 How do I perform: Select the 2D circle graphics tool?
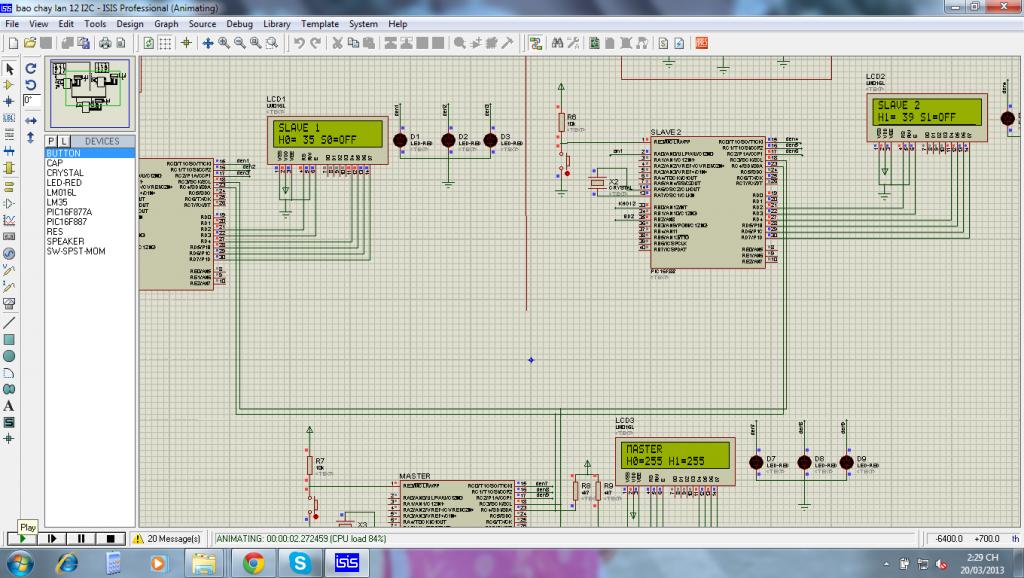tap(9, 355)
